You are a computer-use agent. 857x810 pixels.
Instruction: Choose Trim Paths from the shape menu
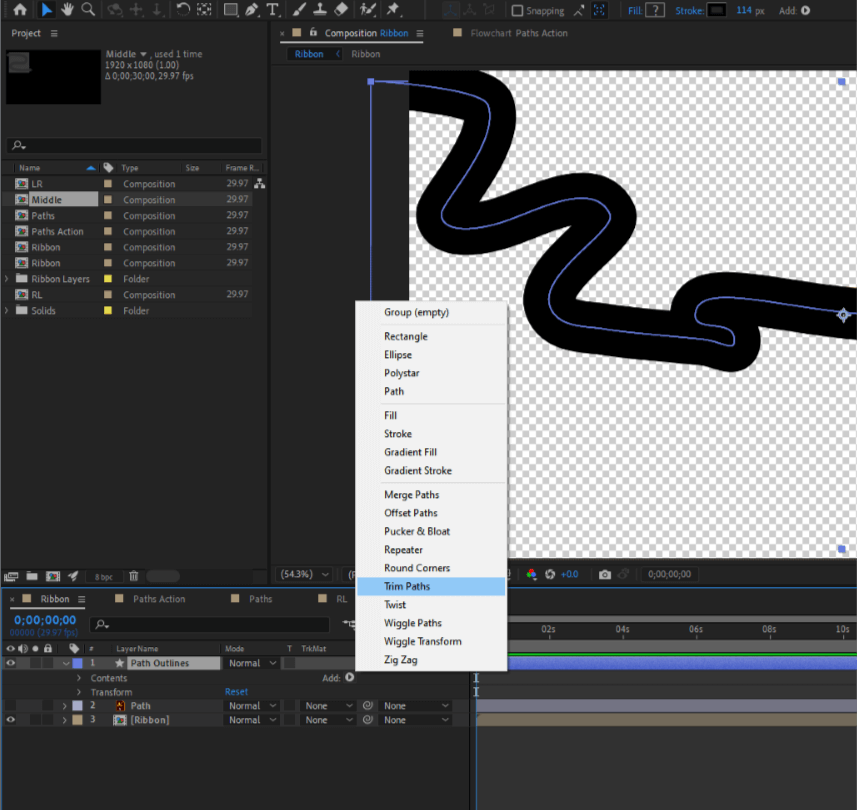coord(408,586)
